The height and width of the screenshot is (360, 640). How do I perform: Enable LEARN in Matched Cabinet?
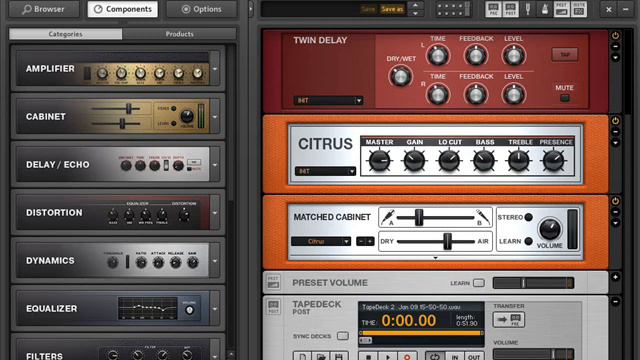pyautogui.click(x=529, y=241)
